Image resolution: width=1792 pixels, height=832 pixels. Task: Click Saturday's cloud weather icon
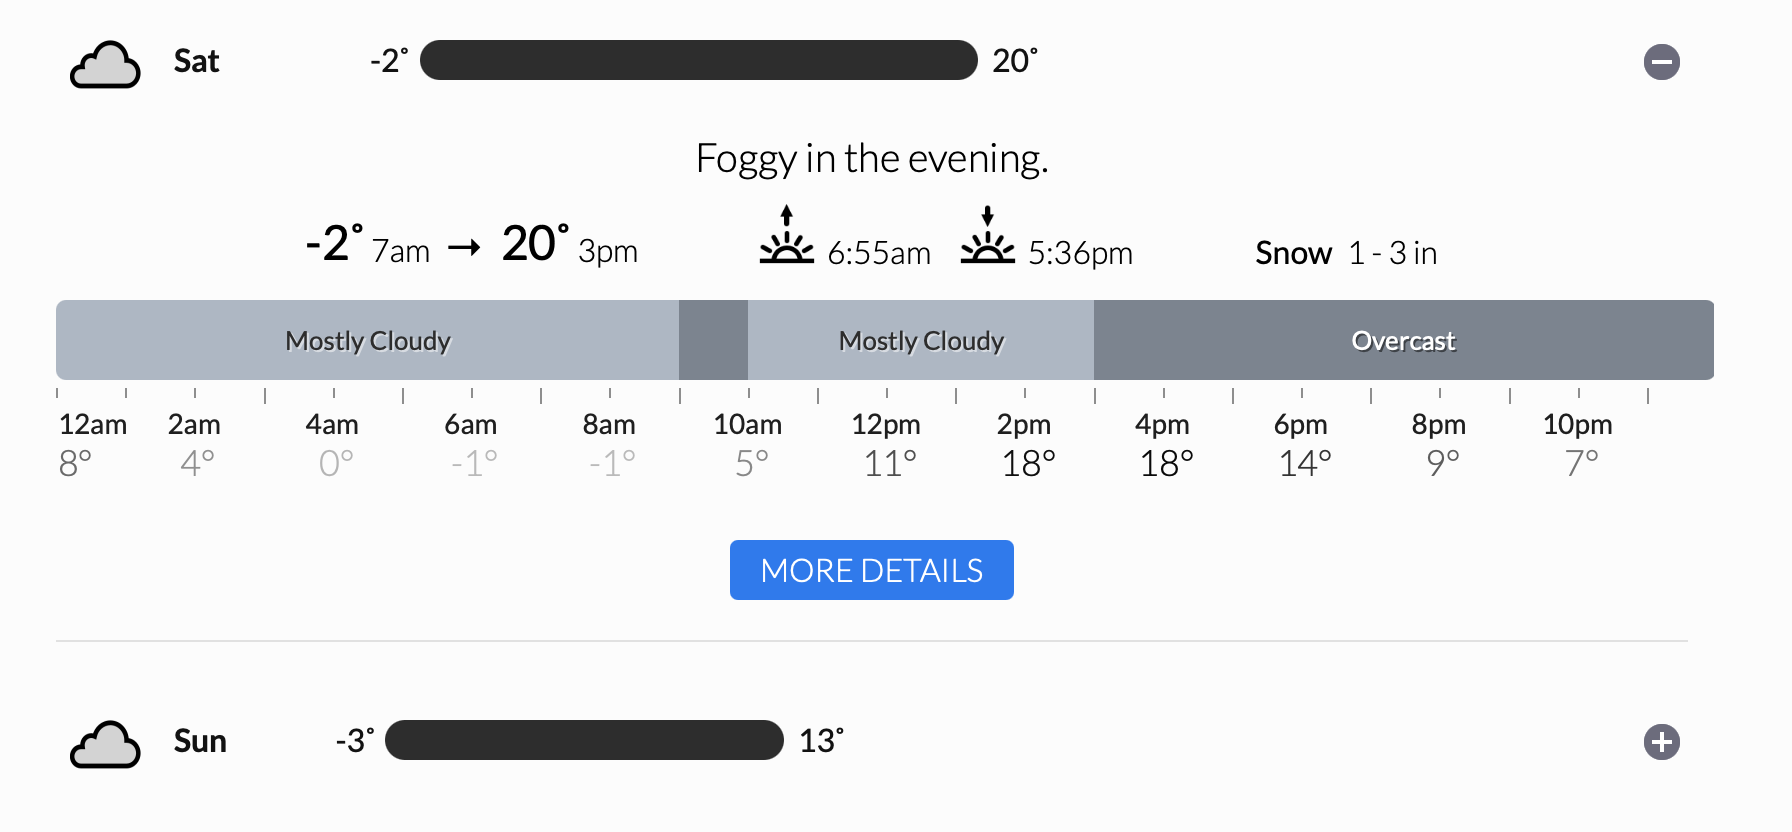click(x=105, y=65)
